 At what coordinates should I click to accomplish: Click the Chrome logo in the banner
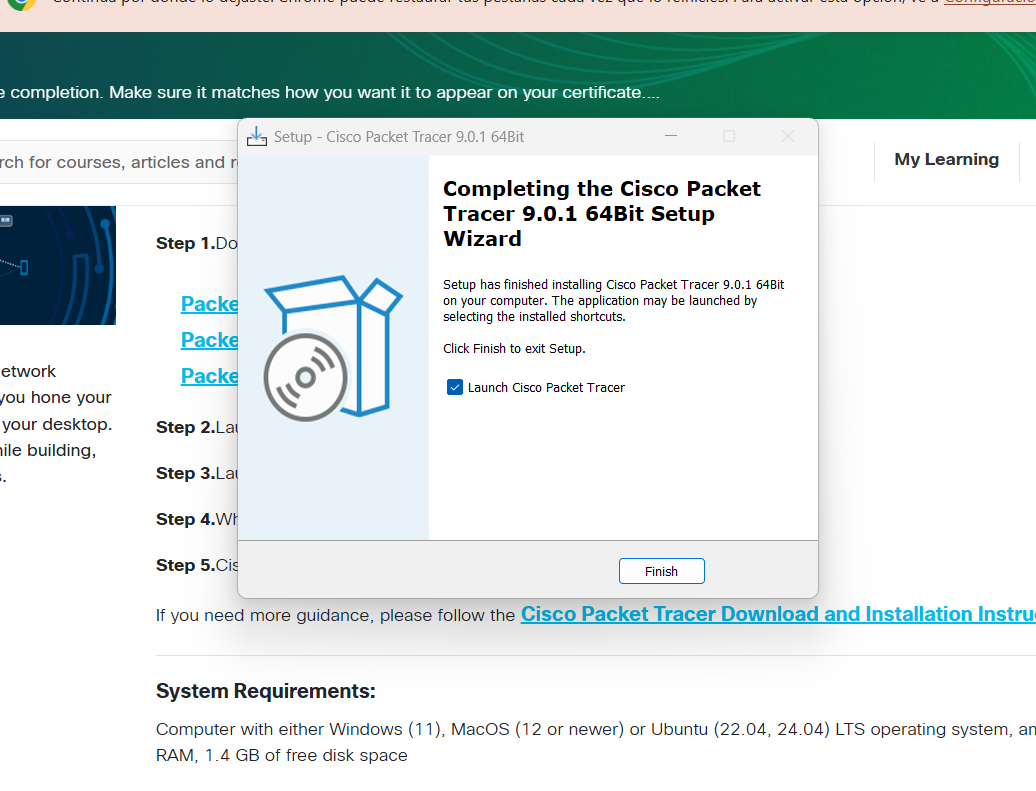pos(22,4)
